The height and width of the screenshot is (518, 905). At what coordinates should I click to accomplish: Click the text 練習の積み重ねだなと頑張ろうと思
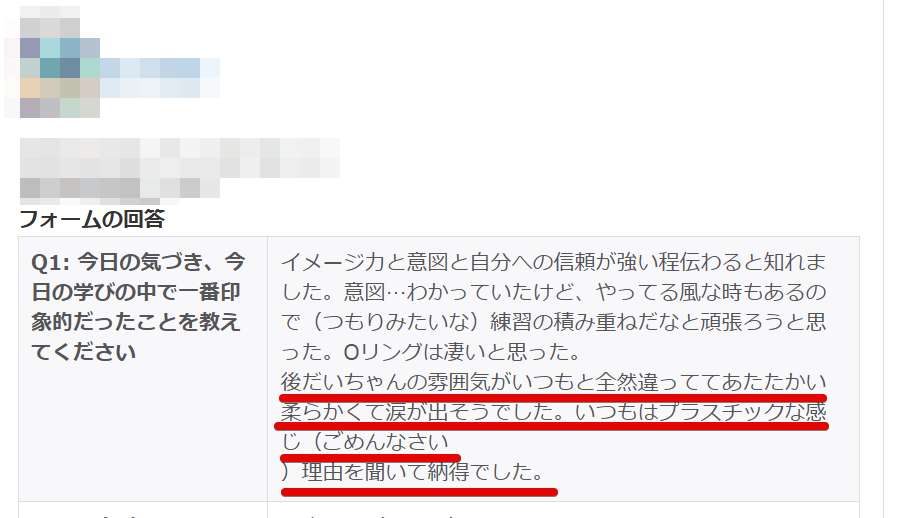[x=658, y=322]
